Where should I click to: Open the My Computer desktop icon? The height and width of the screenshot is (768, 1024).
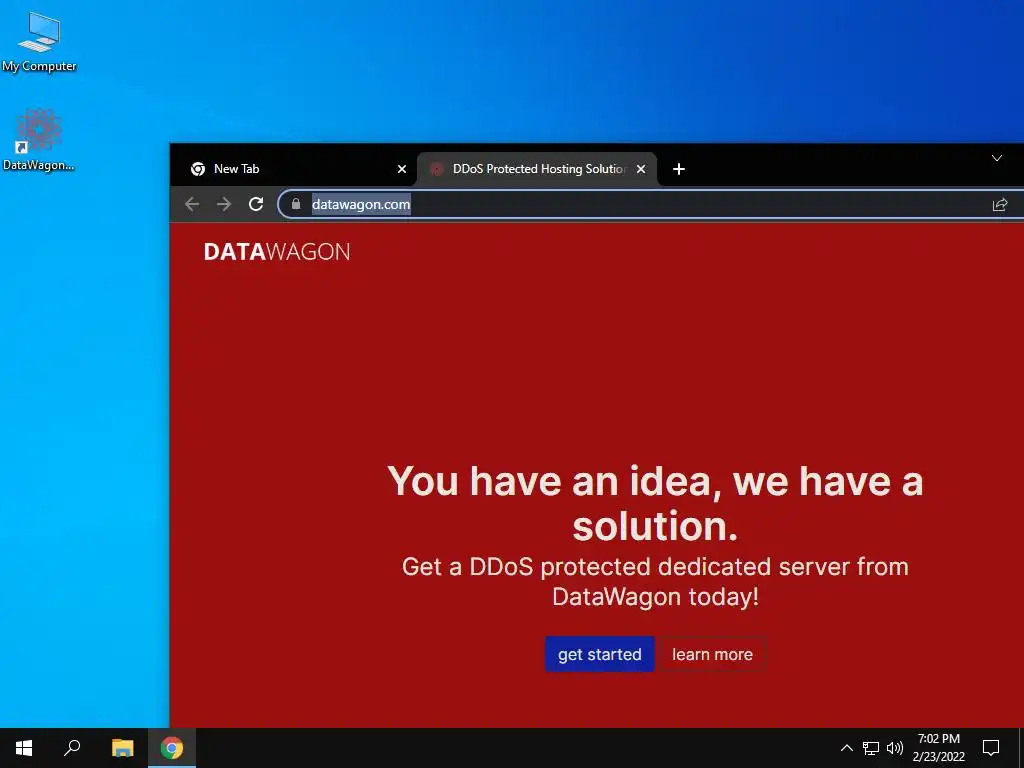(39, 41)
